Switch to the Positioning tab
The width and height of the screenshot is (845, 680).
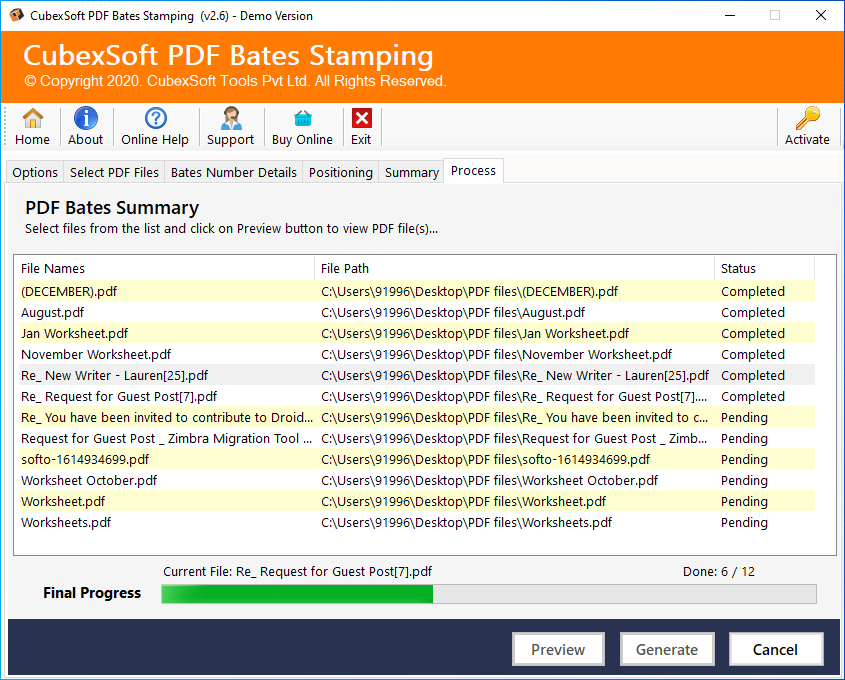340,173
